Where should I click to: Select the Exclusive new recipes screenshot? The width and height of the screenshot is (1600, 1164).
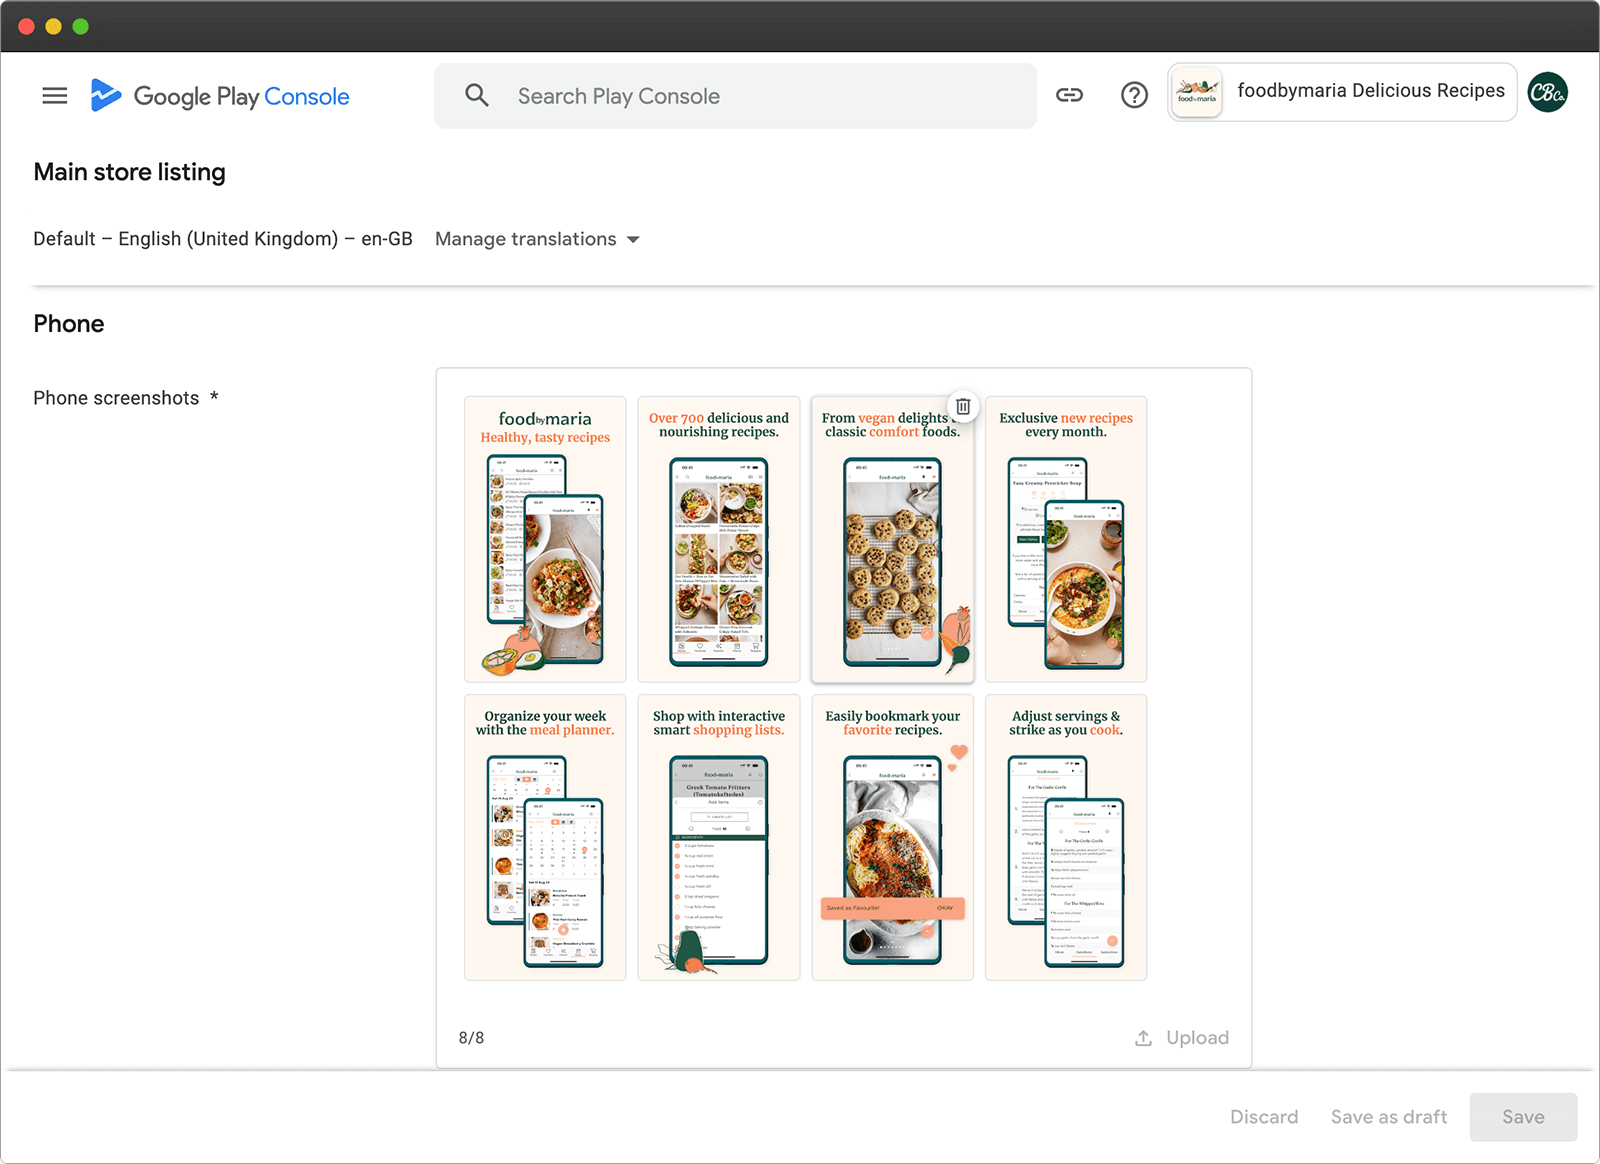(1066, 540)
